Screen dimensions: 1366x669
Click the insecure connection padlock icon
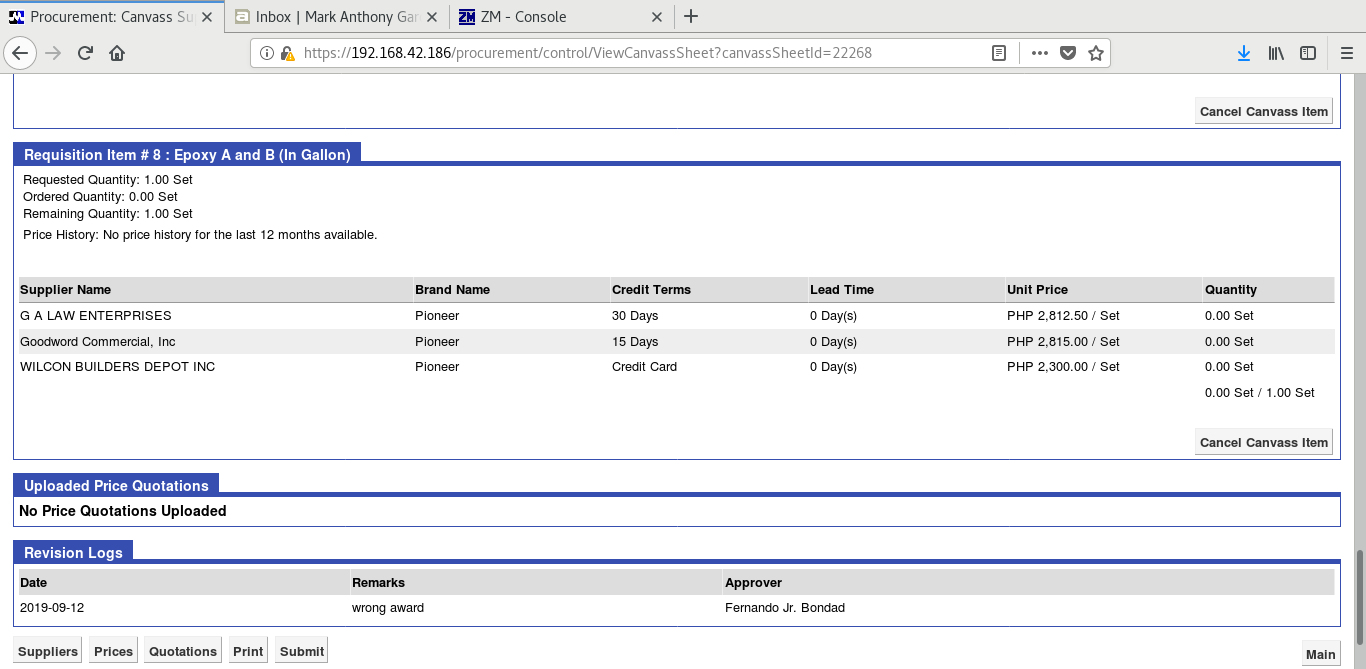tap(287, 53)
